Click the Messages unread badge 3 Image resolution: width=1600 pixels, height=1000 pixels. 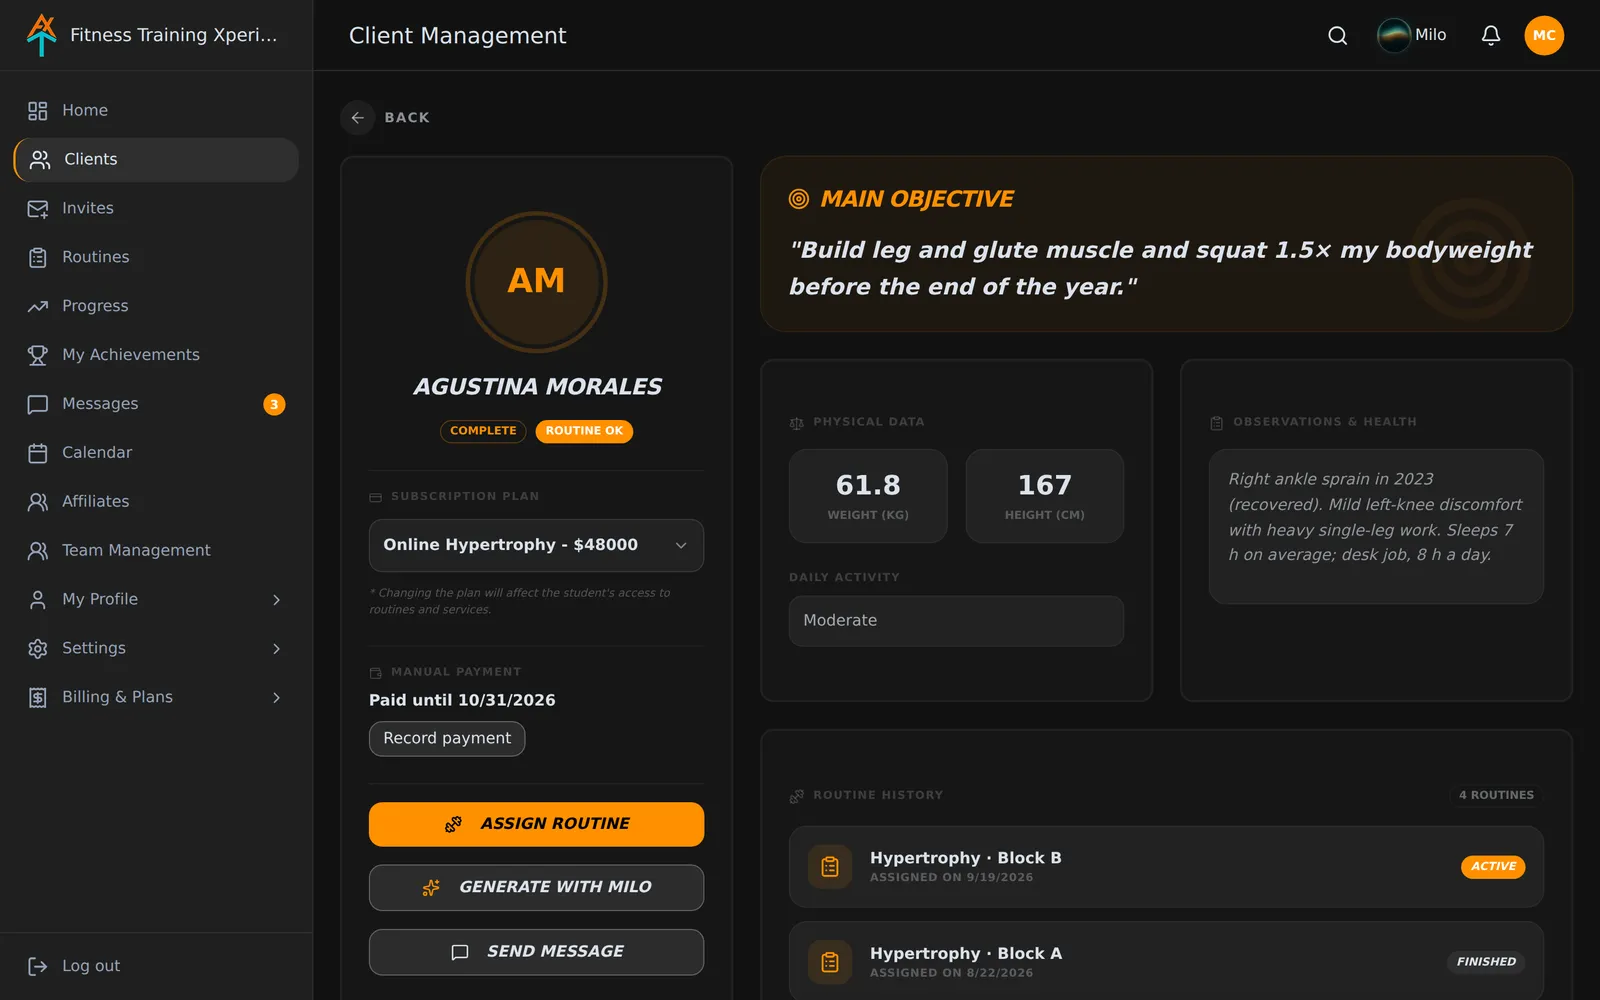point(274,404)
